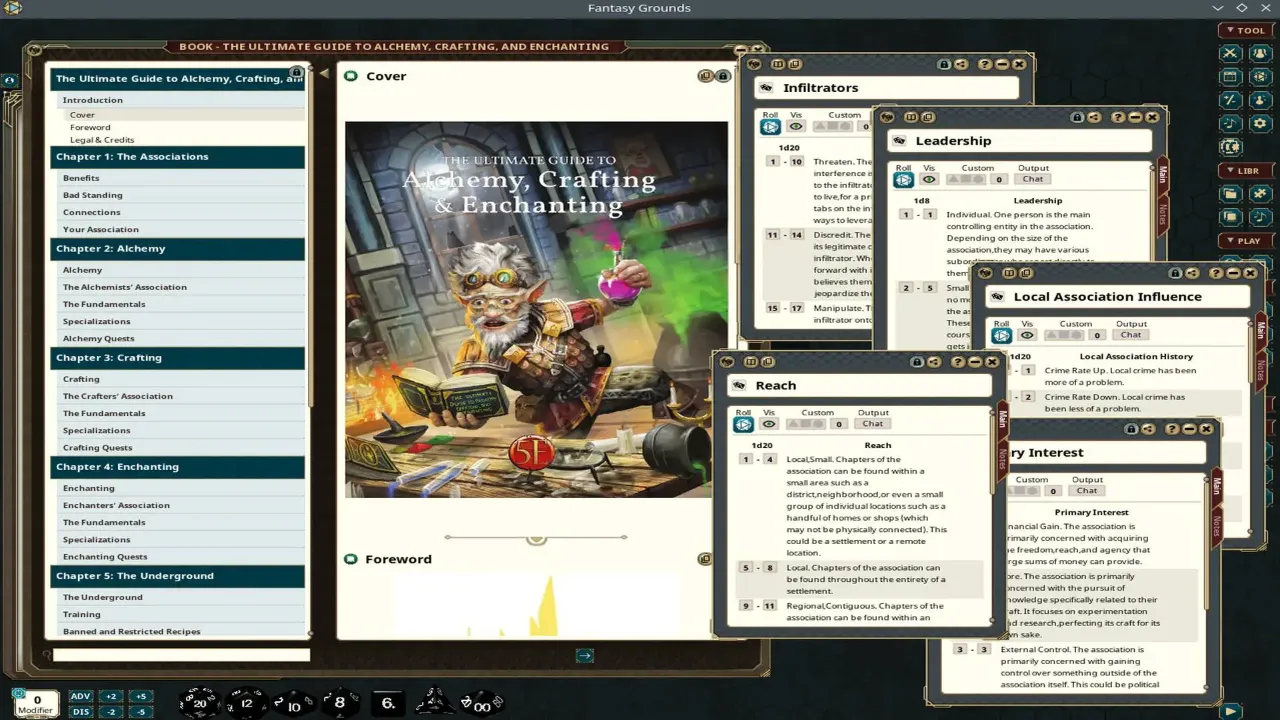Toggle the Vis eye in Reach table

click(769, 424)
